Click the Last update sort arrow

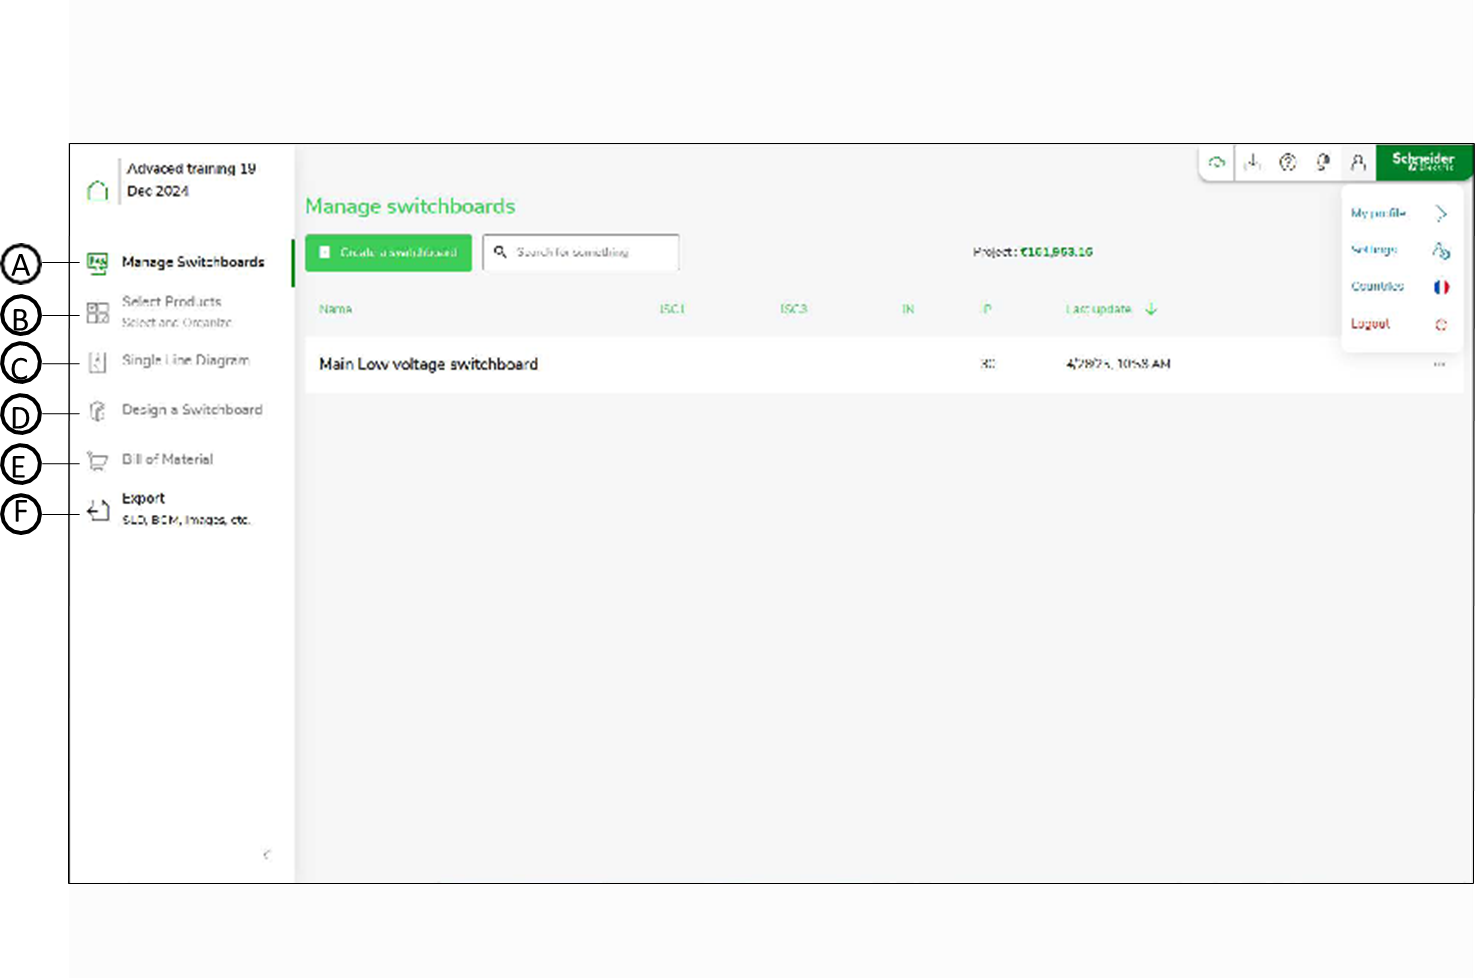(x=1151, y=309)
